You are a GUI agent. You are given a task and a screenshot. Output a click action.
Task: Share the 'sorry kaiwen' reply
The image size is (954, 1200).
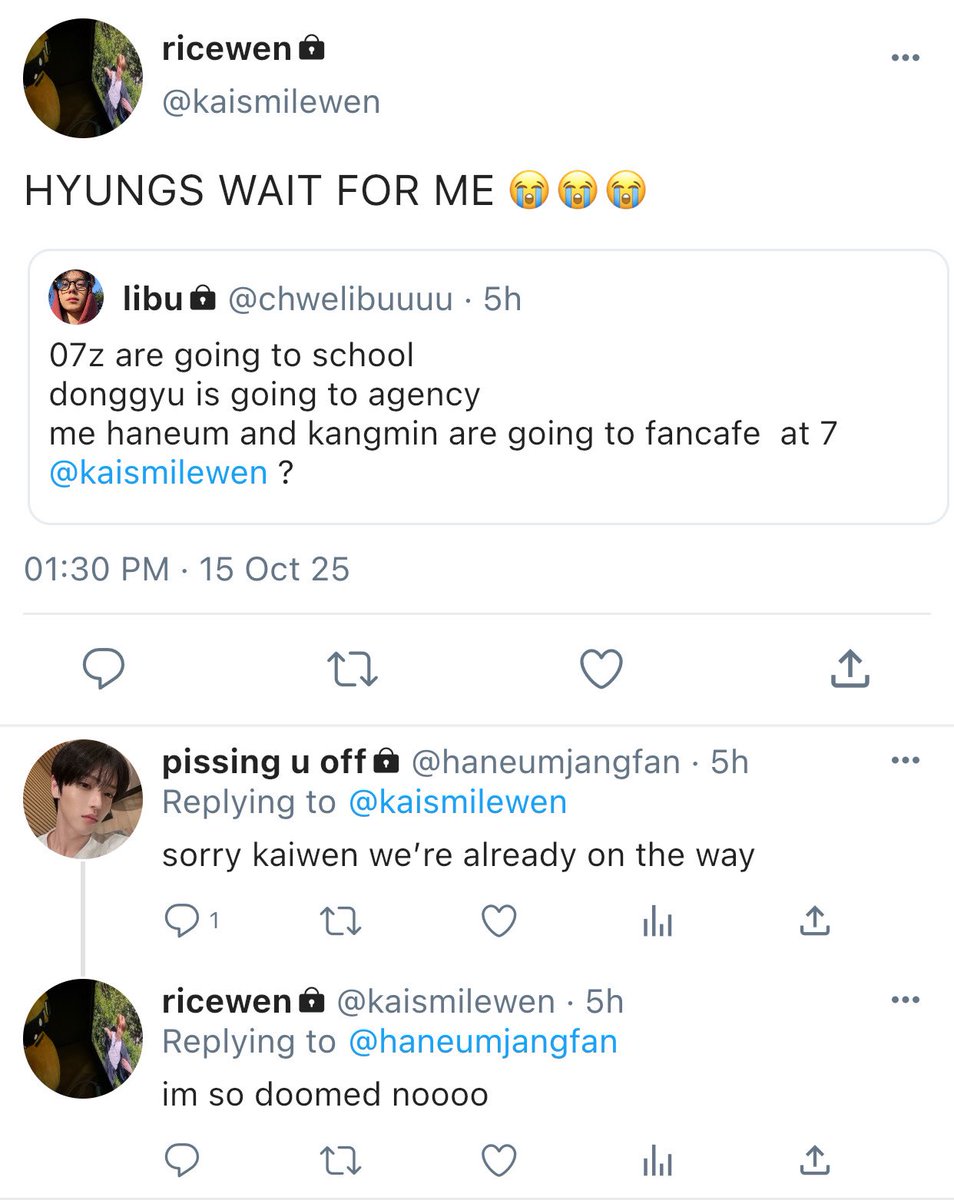point(815,921)
